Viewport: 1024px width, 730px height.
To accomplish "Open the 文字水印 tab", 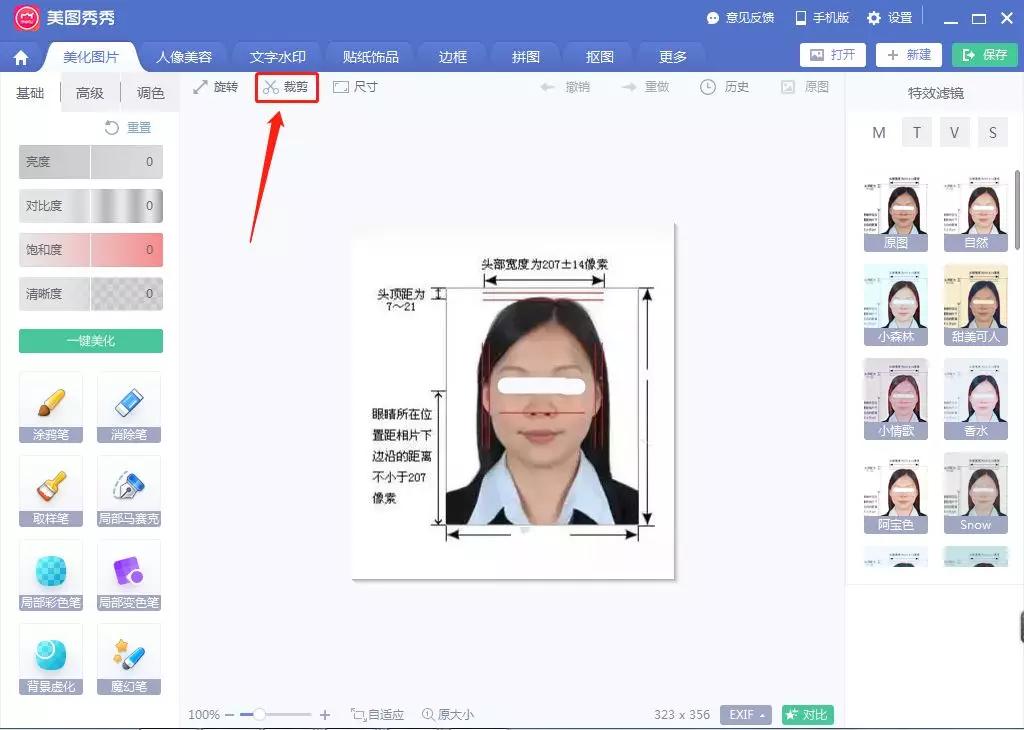I will [x=278, y=57].
